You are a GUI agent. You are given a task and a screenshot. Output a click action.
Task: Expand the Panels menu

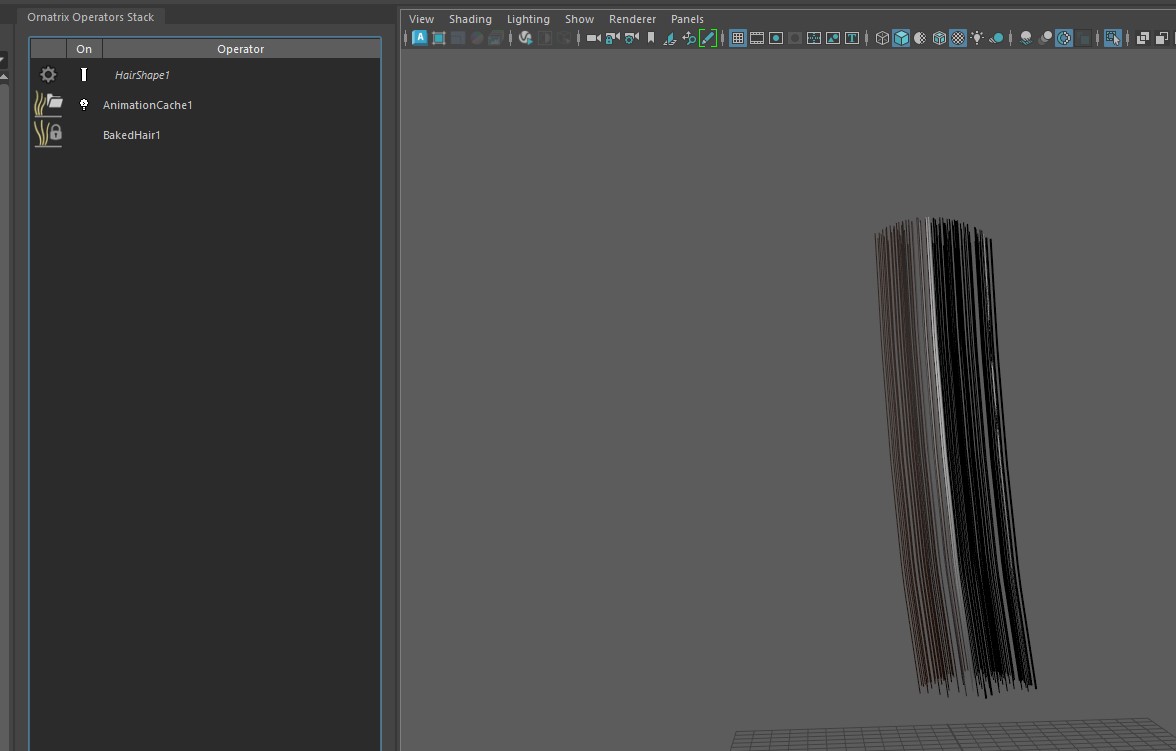[x=687, y=19]
